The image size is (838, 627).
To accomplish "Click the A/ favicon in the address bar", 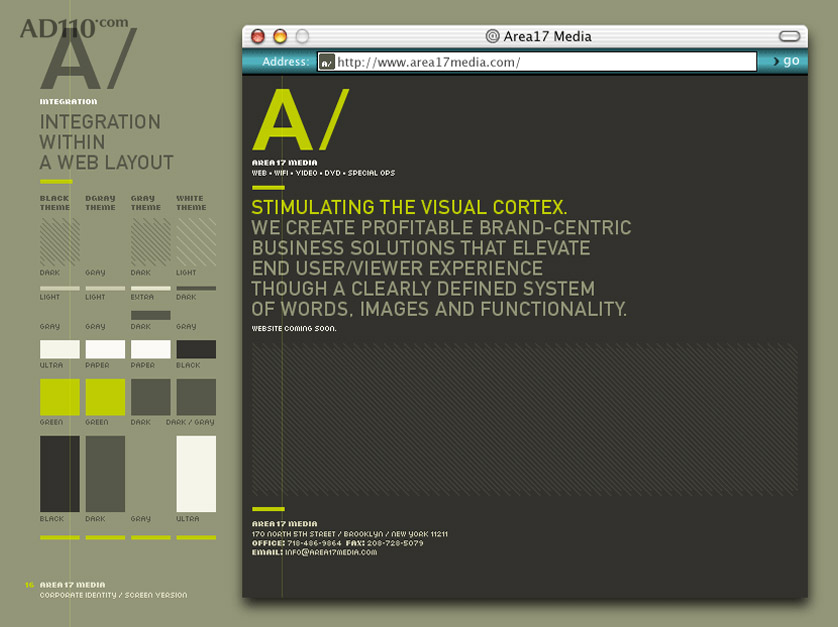I will [326, 62].
